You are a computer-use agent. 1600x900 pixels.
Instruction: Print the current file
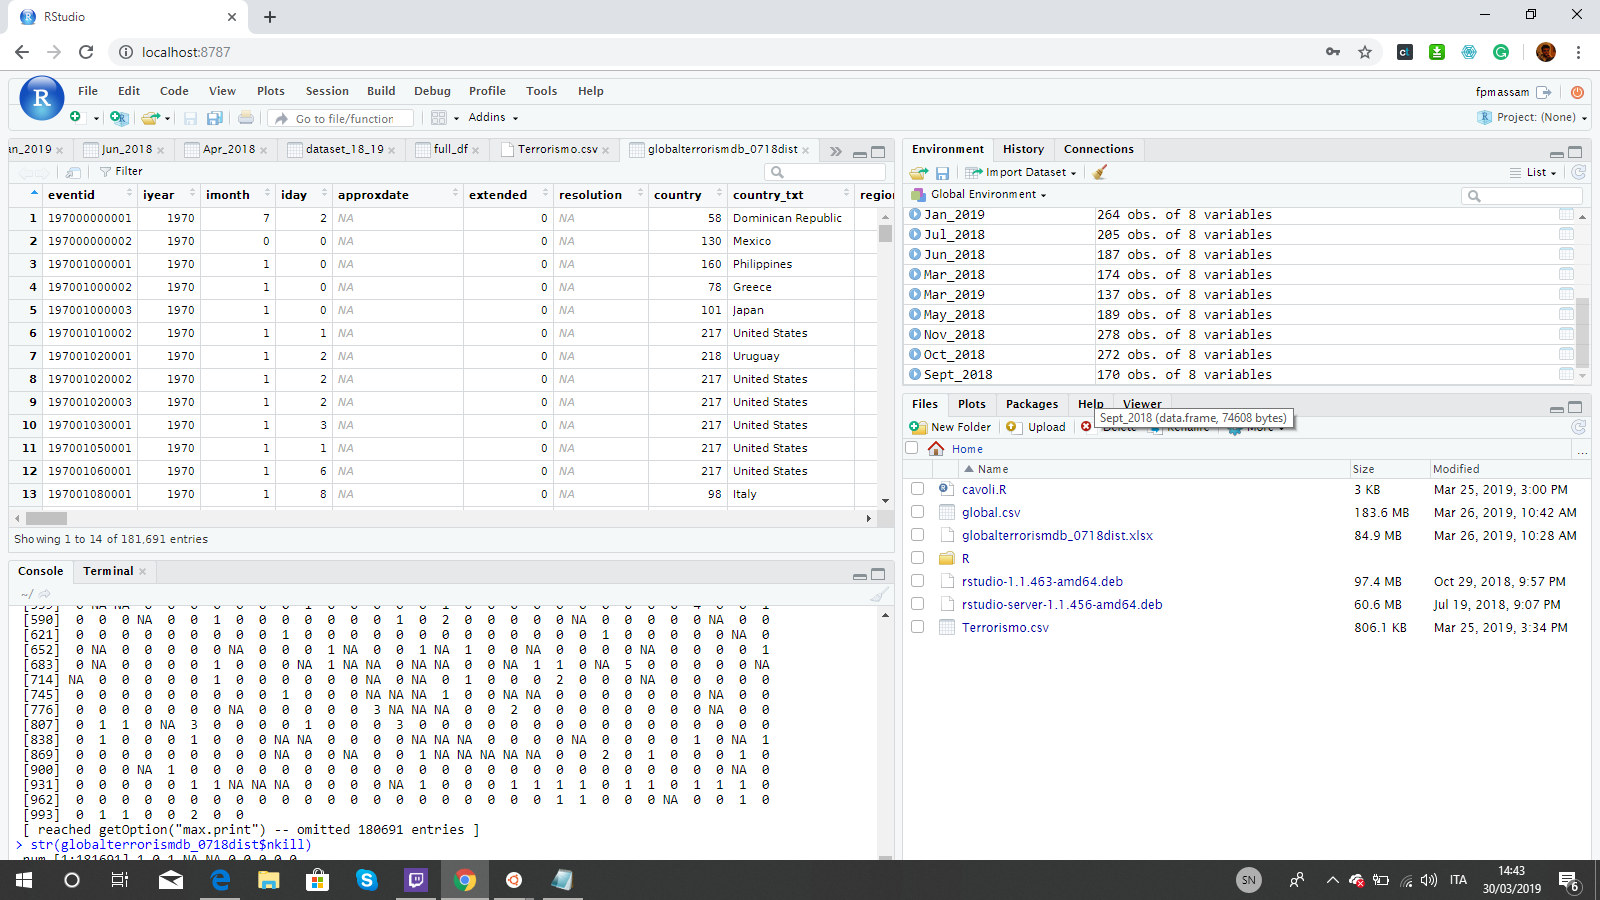(x=246, y=118)
